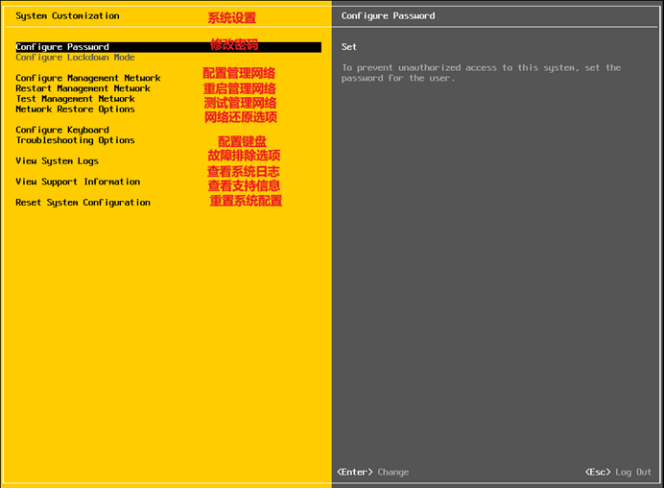Select Configure Keyboard option
The image size is (664, 489).
click(62, 130)
